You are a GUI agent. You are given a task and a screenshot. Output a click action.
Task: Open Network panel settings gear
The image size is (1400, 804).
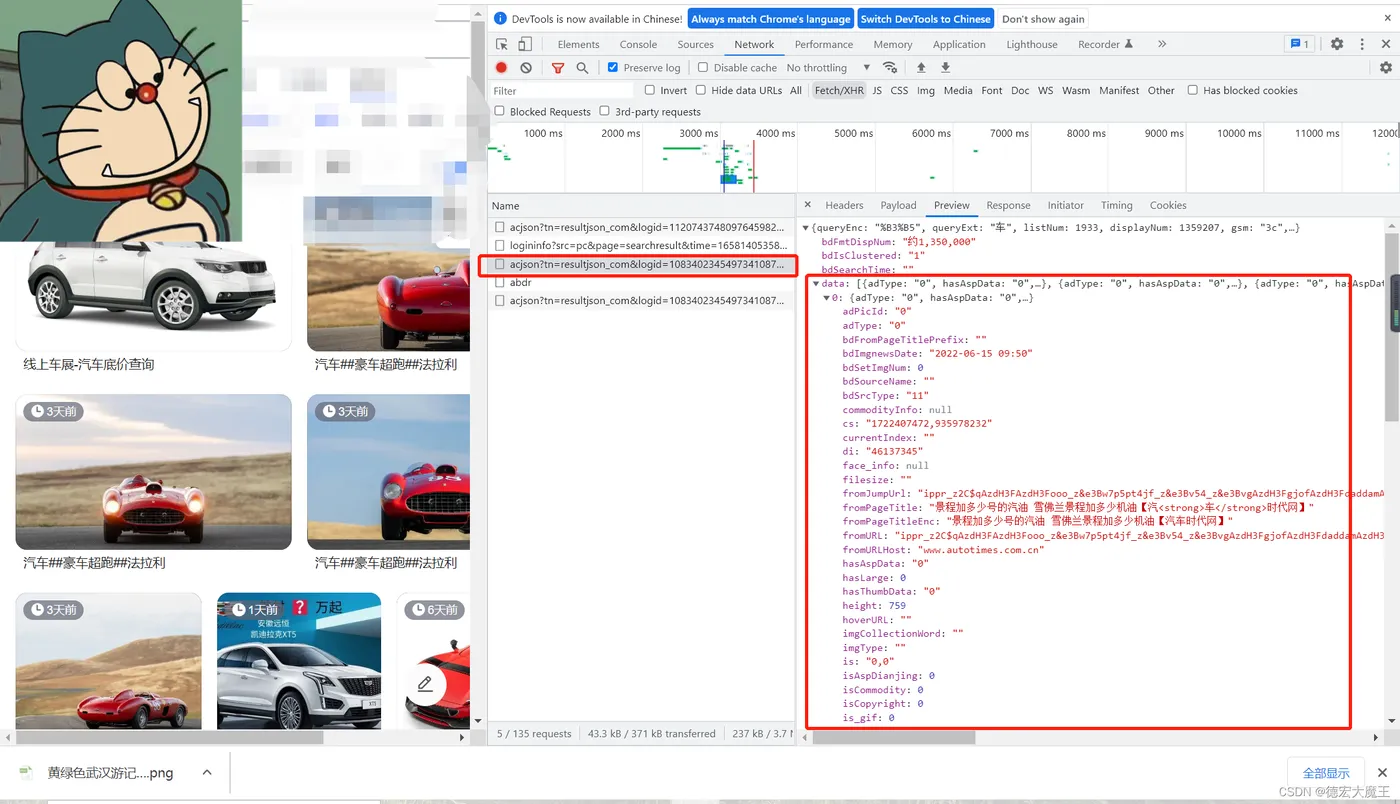tap(1386, 68)
